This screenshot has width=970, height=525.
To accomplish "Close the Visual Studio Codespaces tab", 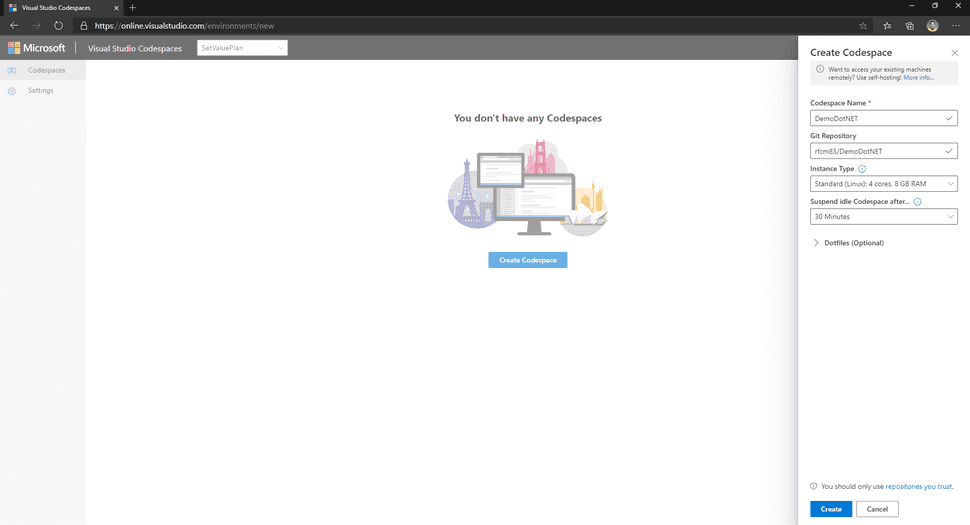I will click(x=116, y=8).
